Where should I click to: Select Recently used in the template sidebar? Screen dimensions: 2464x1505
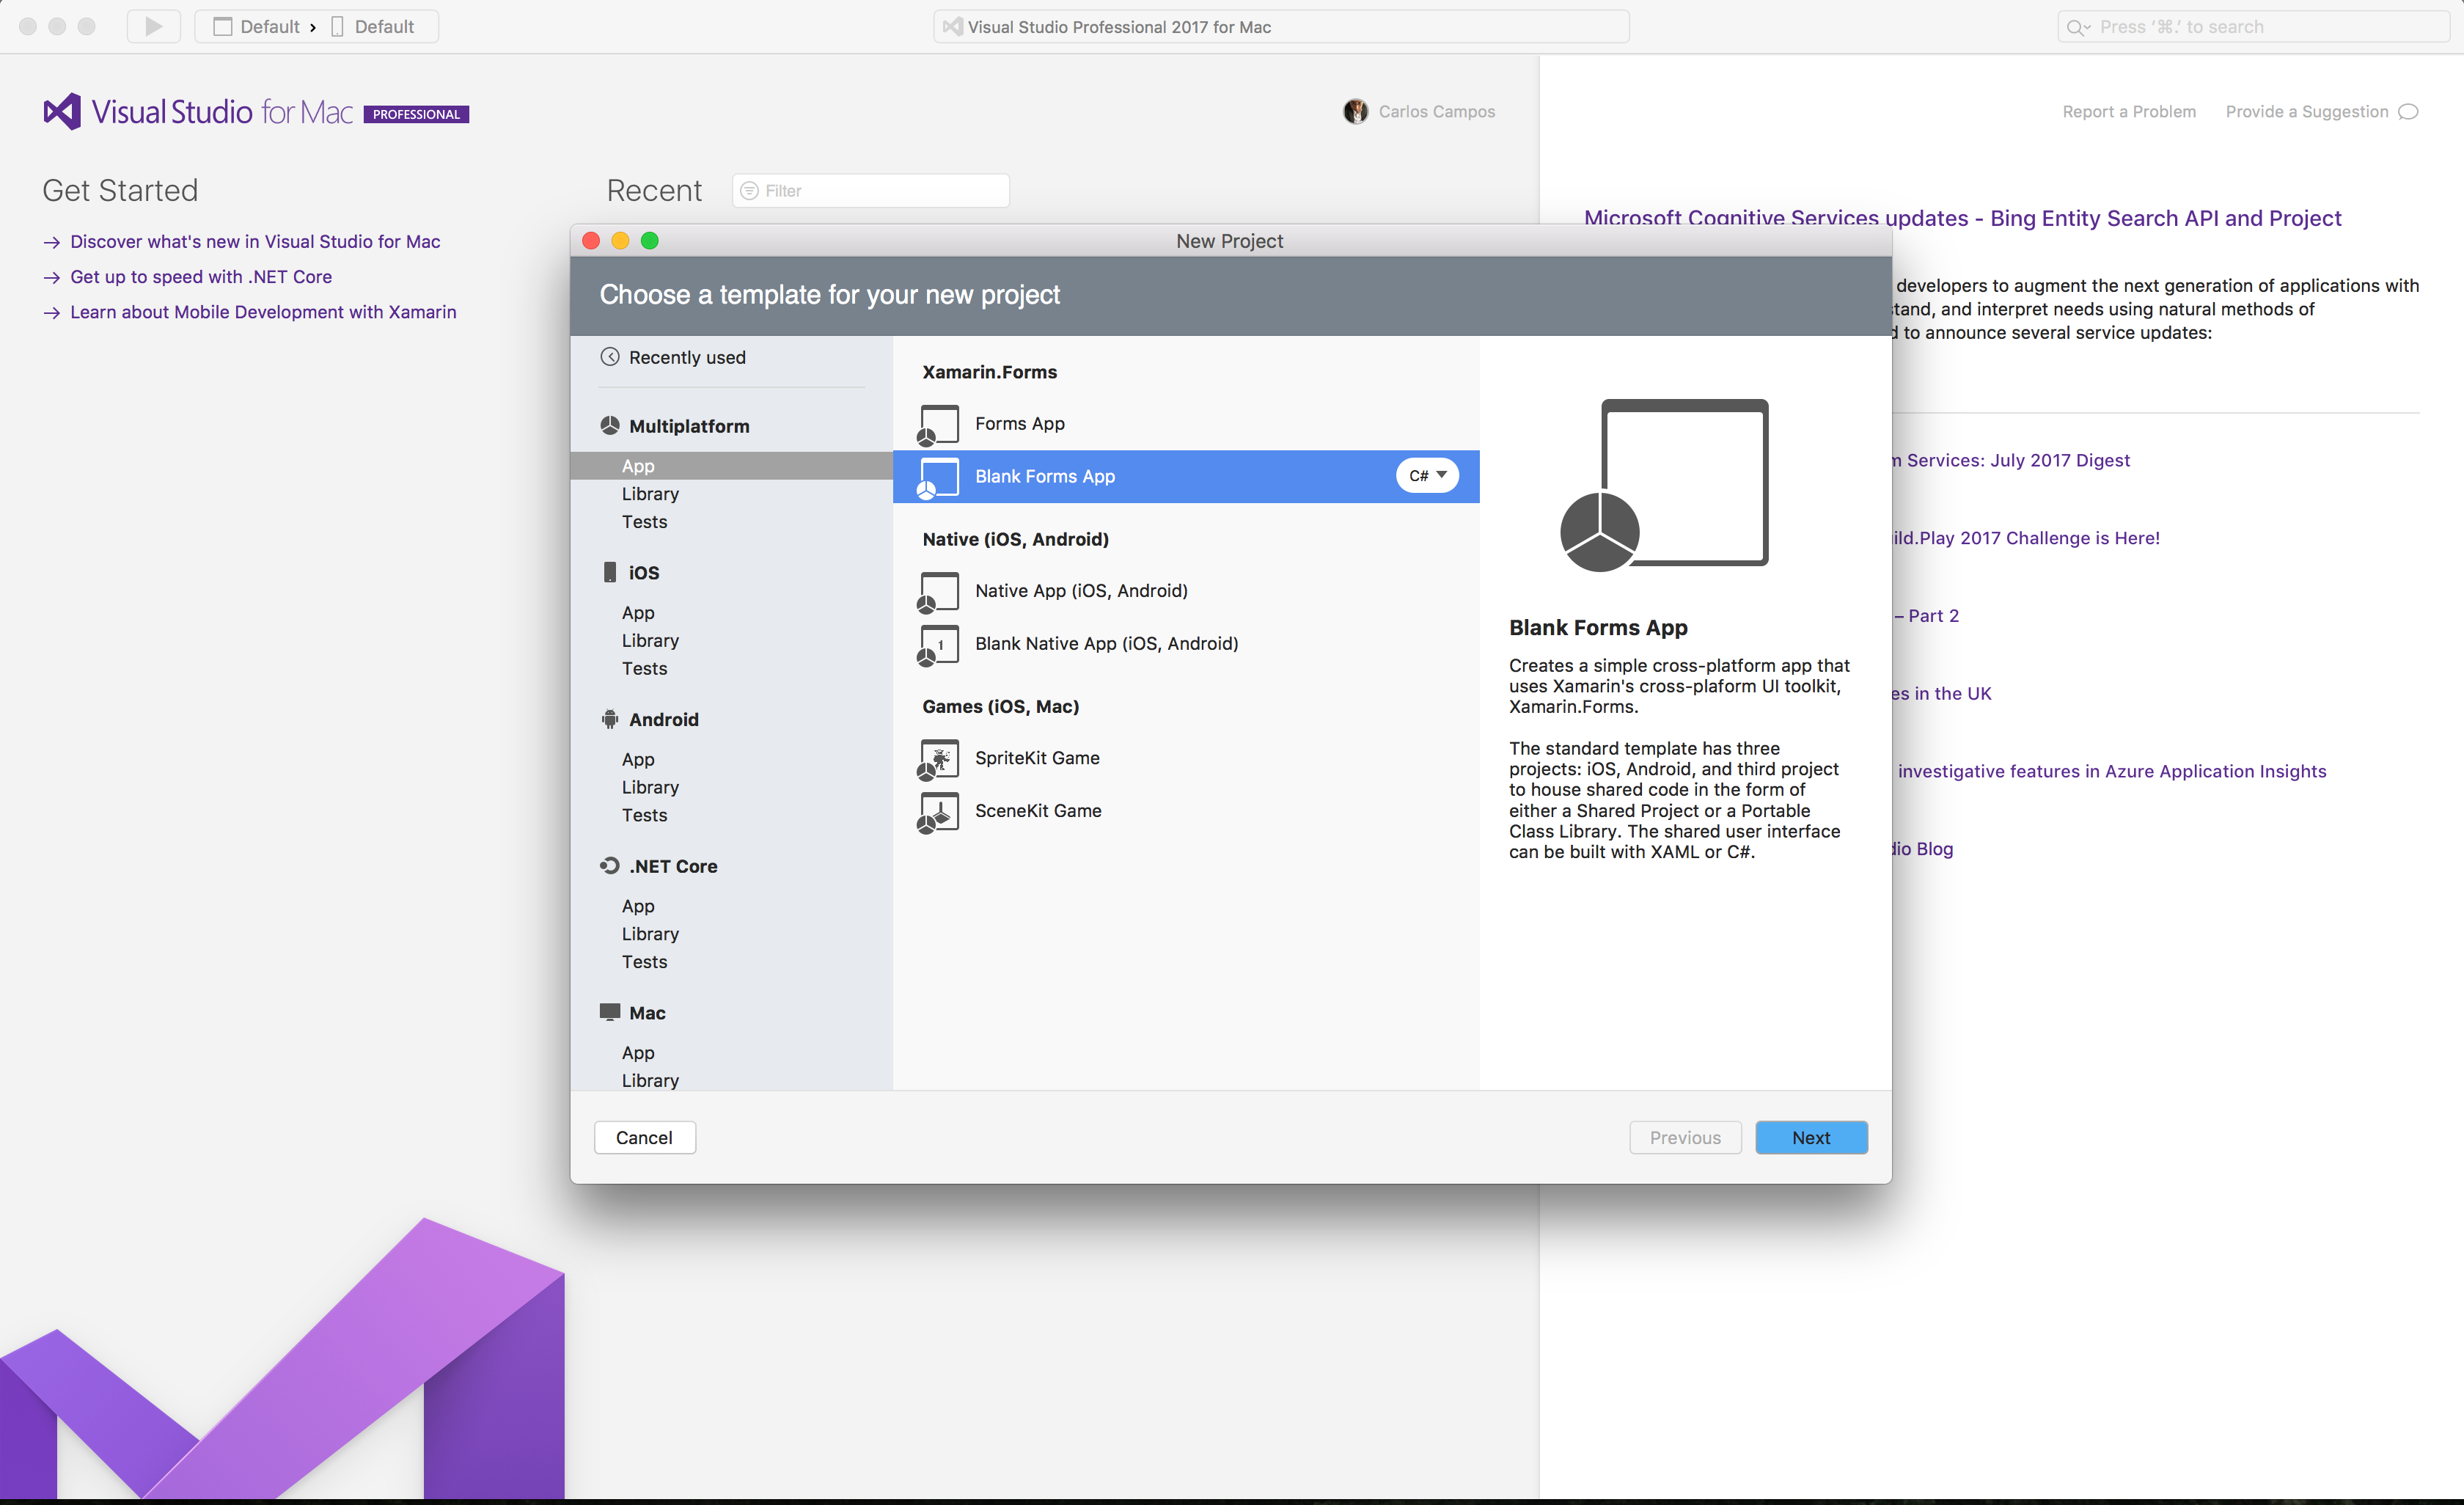pos(686,357)
